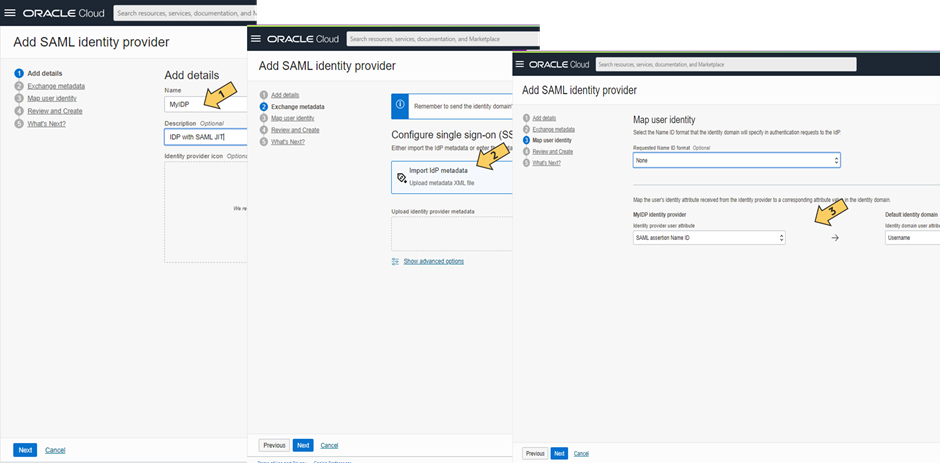The image size is (940, 463).
Task: Click Oracle Cloud logo in Exchange metadata window
Action: 303,38
